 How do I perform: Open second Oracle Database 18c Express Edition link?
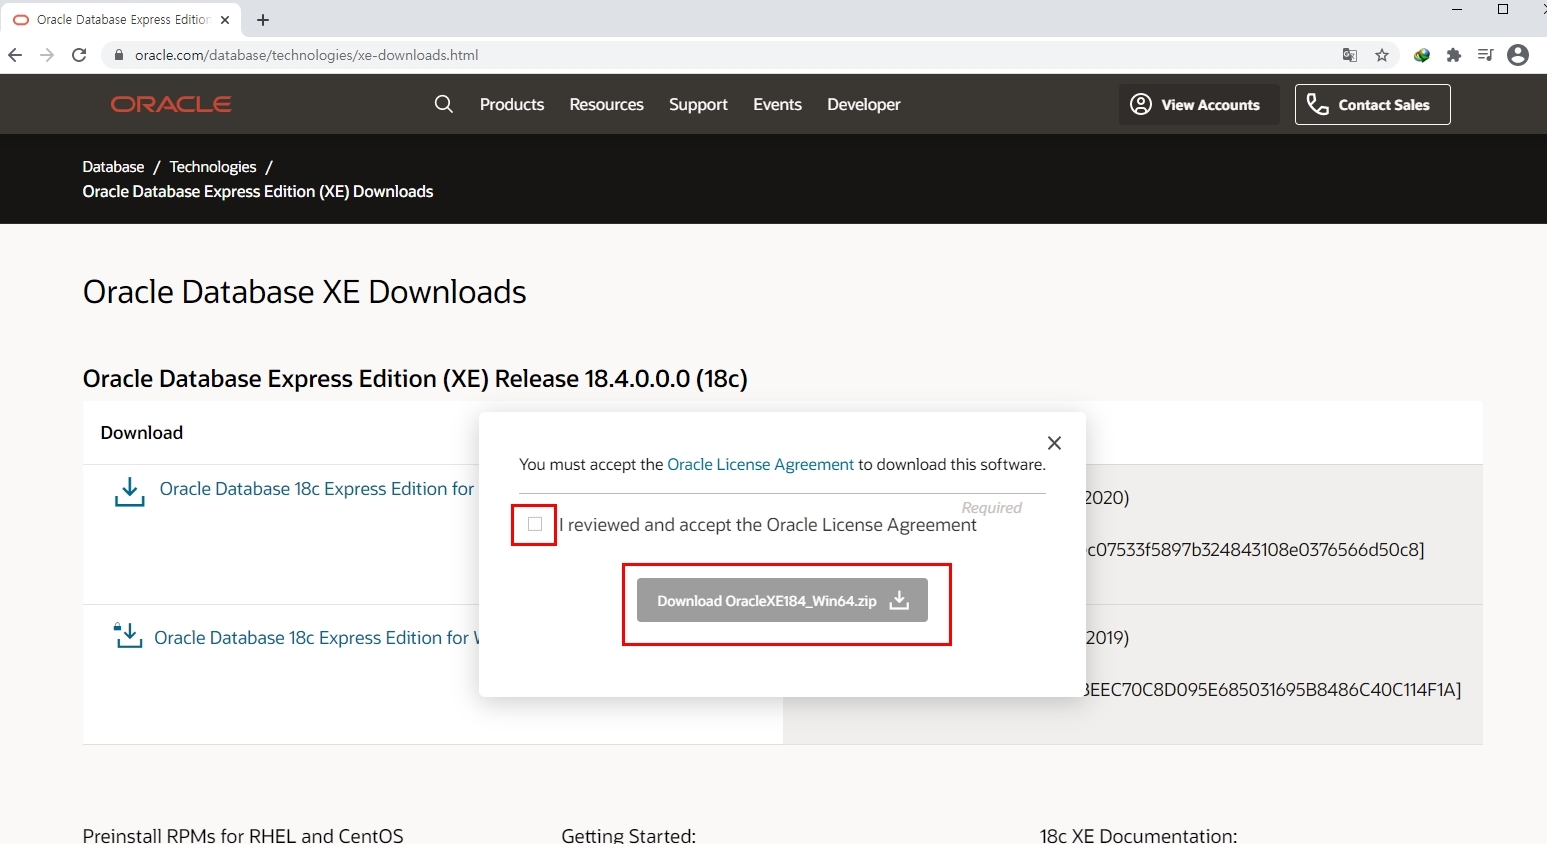pos(316,637)
